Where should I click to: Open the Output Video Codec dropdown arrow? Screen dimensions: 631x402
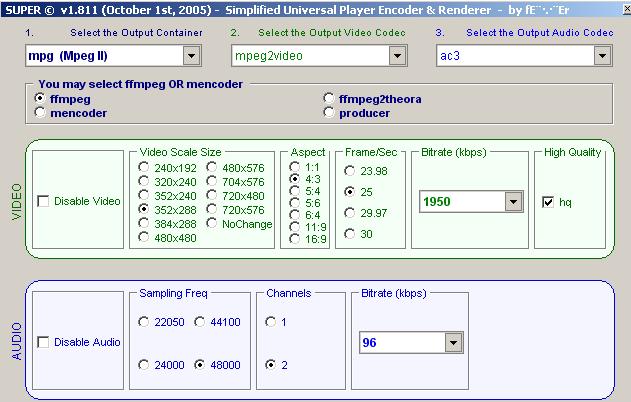(x=397, y=56)
